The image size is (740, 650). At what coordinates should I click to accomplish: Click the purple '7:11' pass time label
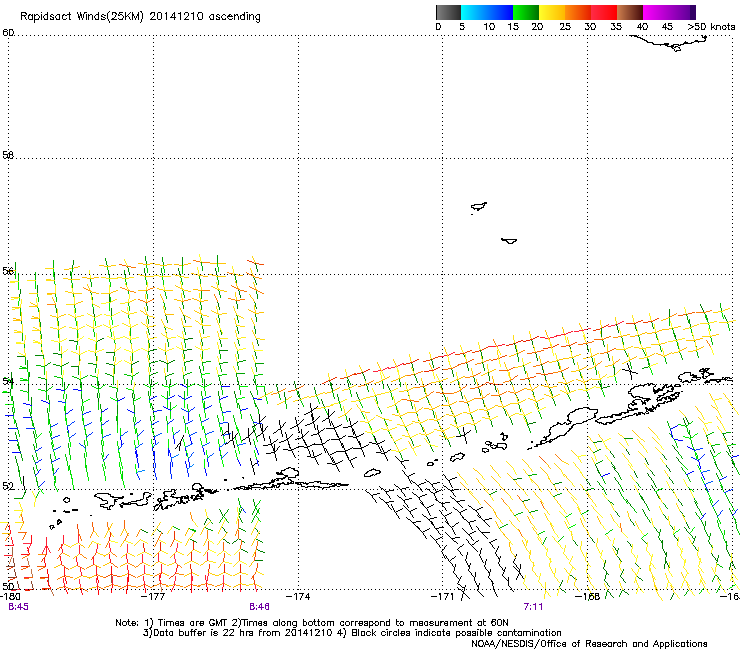pos(533,607)
